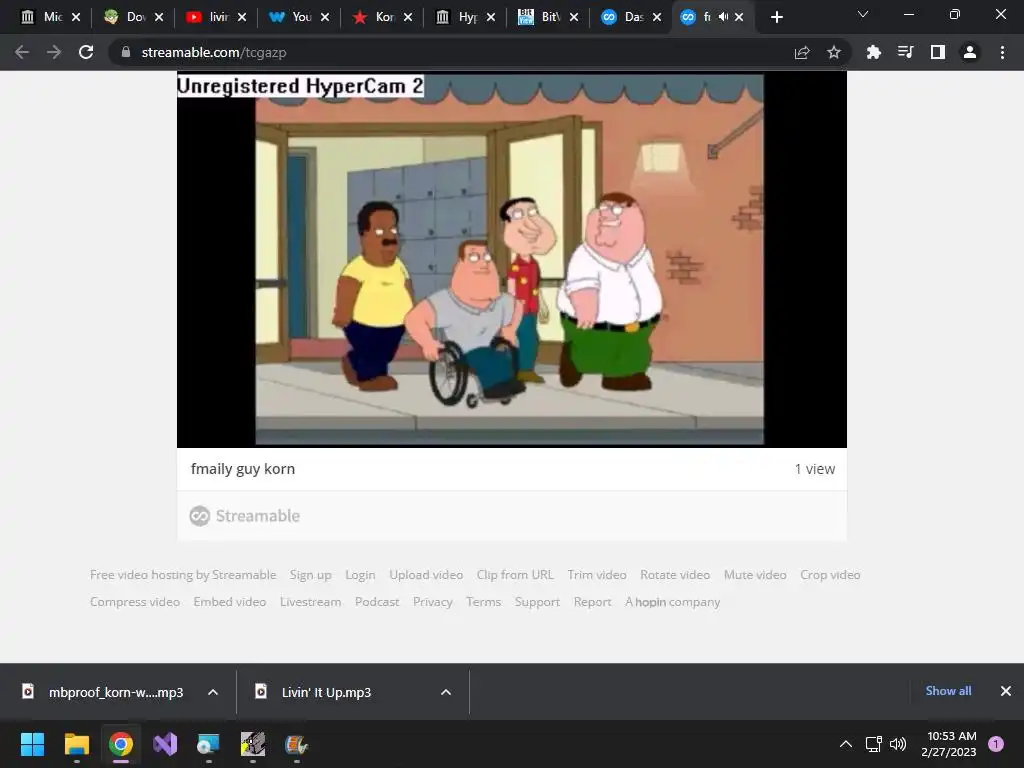Click the Login link
The image size is (1024, 768).
pyautogui.click(x=360, y=575)
